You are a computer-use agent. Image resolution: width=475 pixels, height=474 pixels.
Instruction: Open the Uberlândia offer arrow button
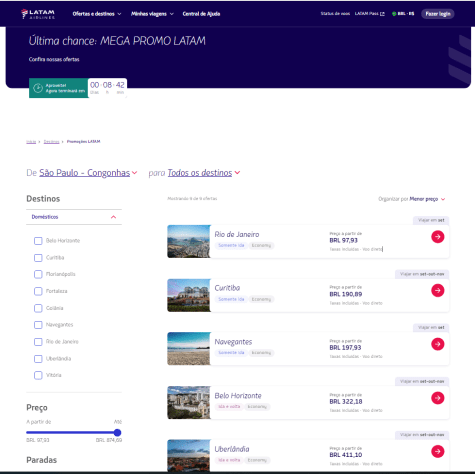tap(438, 451)
